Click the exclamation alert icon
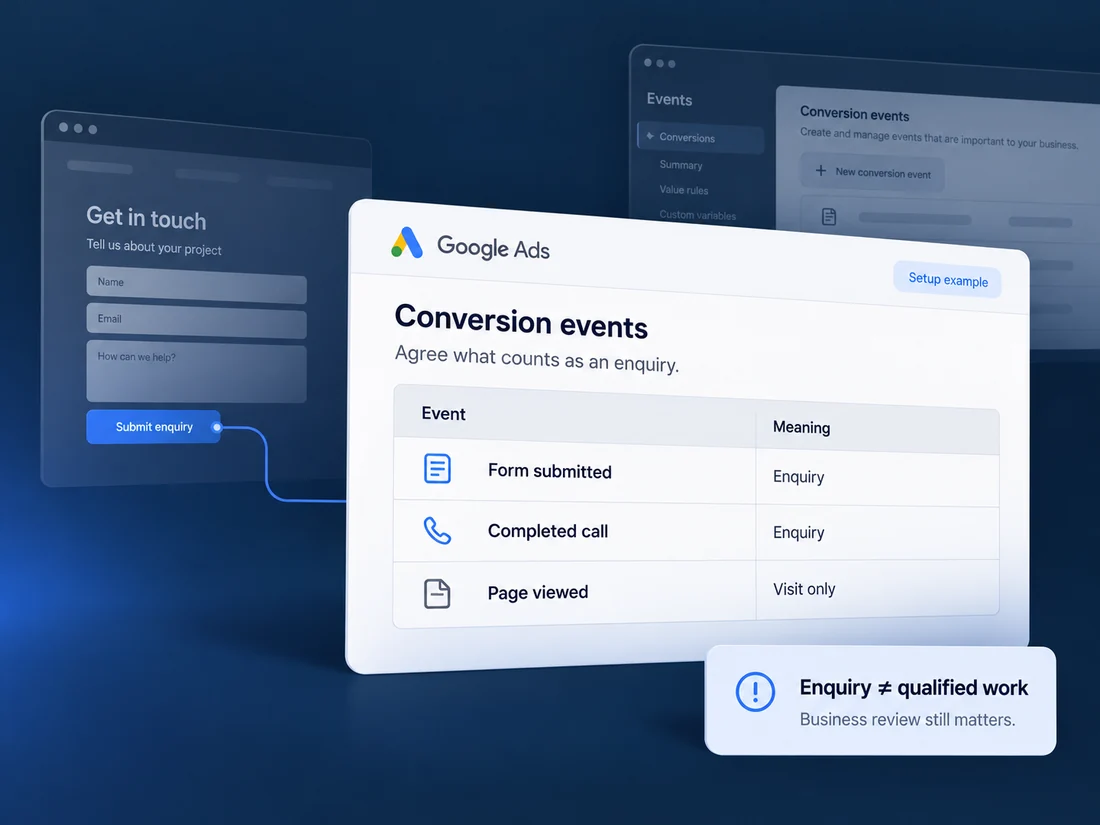The image size is (1100, 825). pos(755,692)
